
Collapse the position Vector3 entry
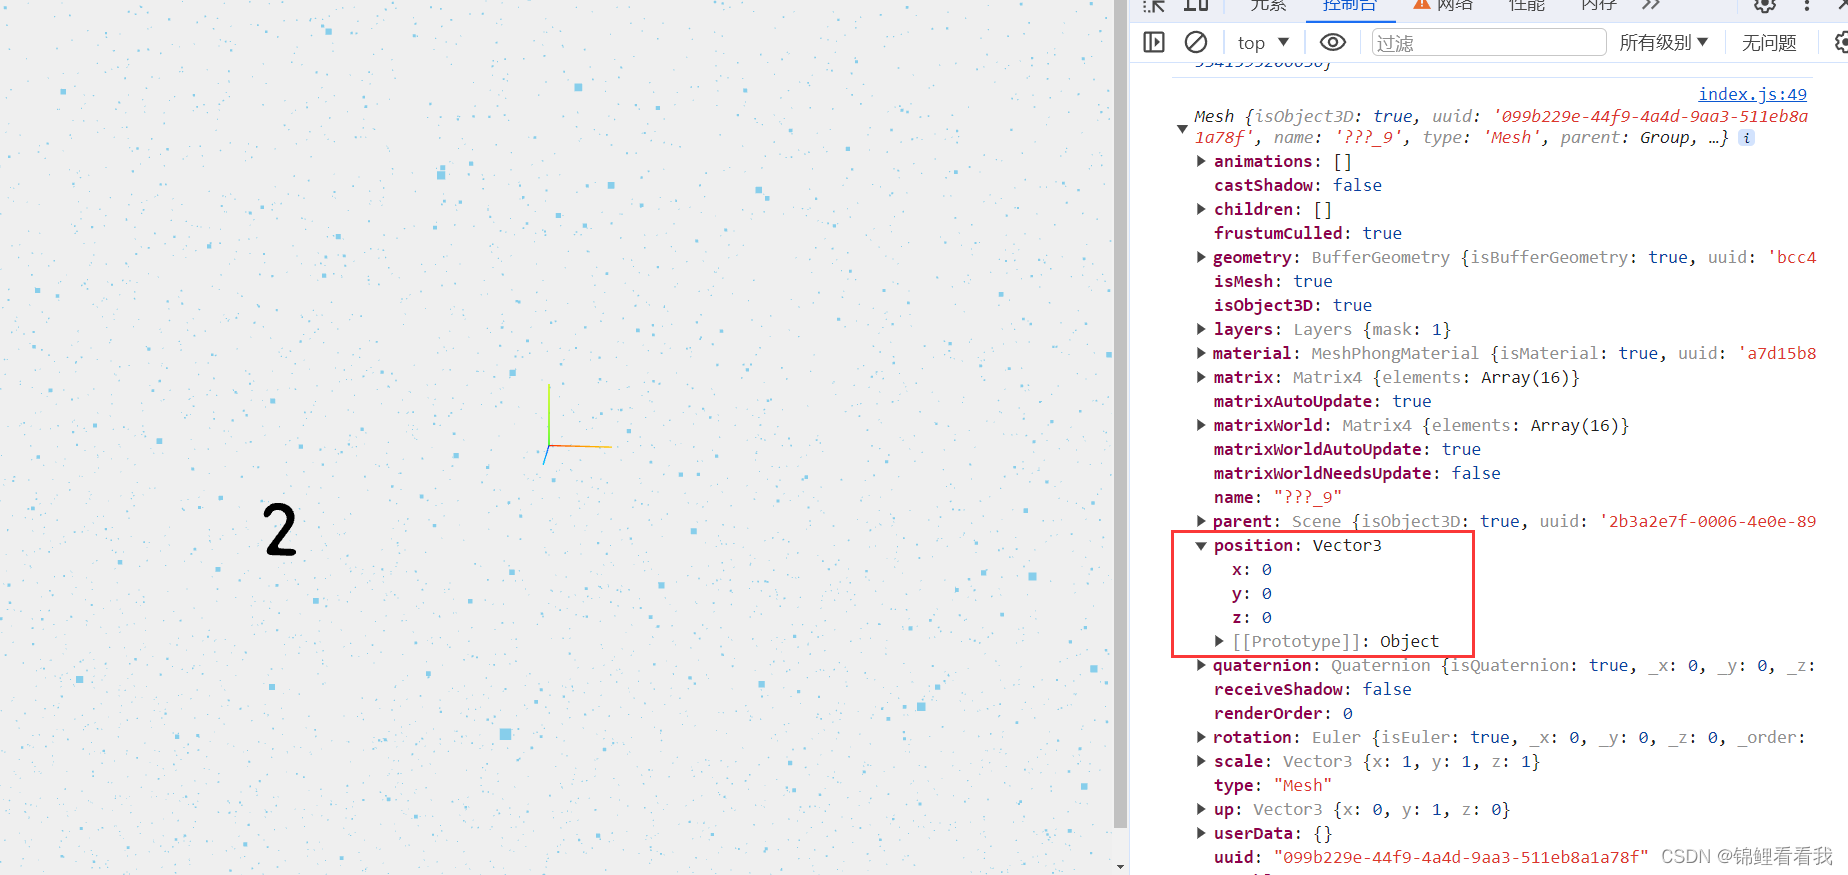(x=1201, y=545)
